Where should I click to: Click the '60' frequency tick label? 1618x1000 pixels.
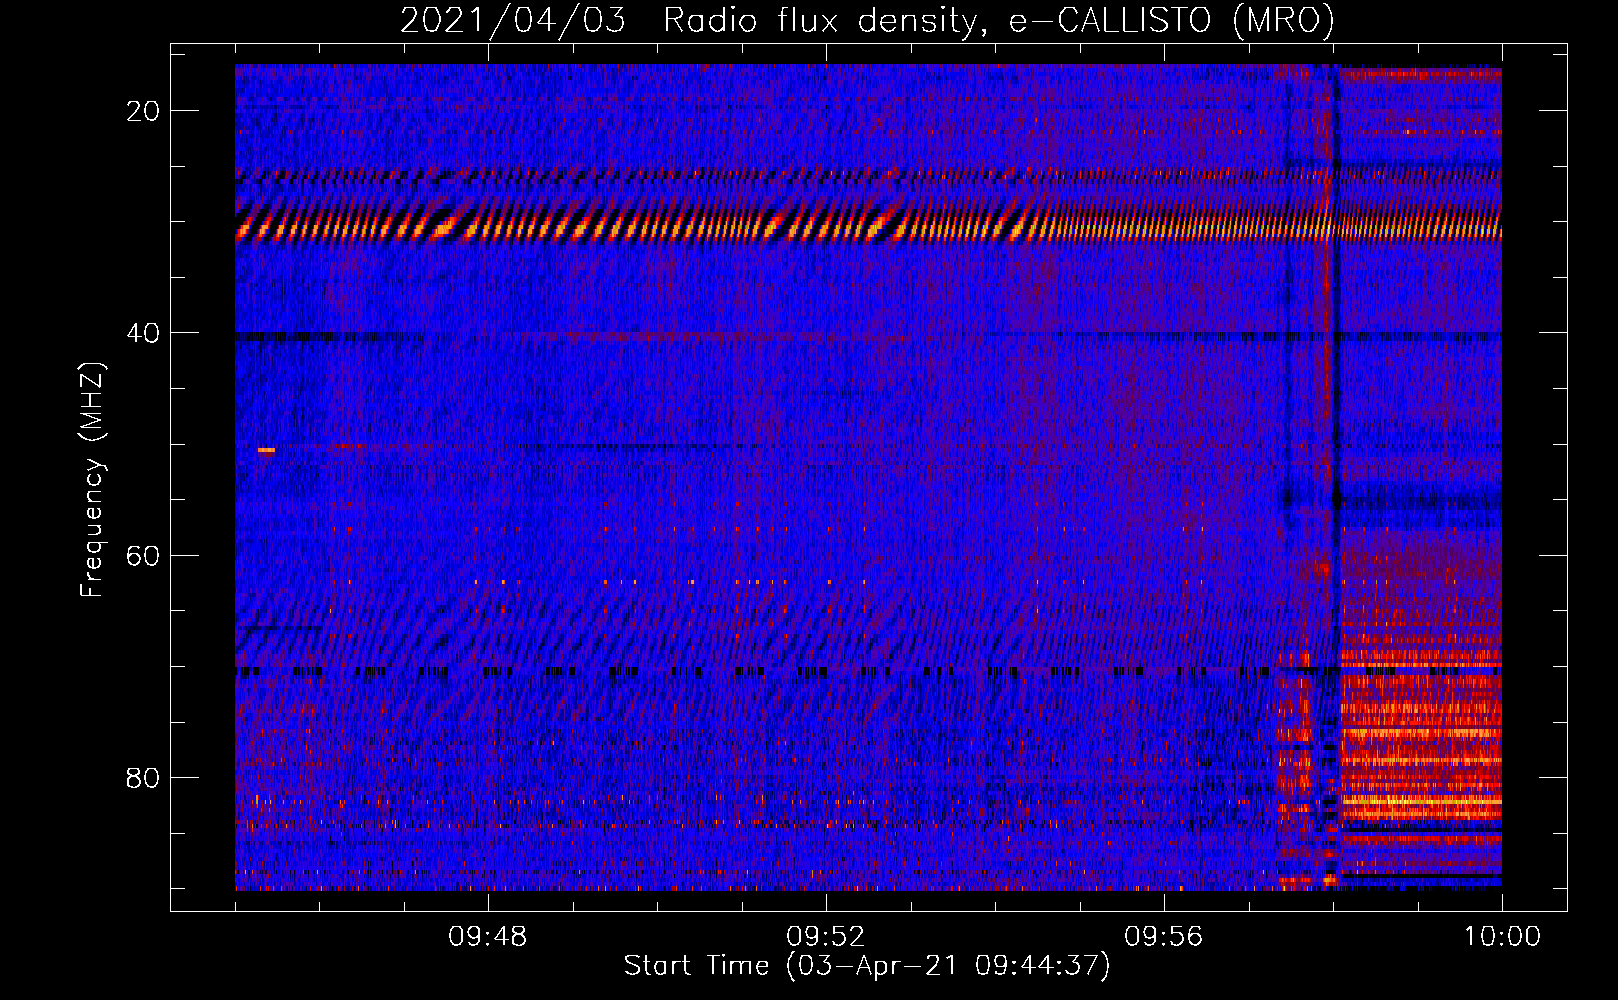[x=143, y=555]
